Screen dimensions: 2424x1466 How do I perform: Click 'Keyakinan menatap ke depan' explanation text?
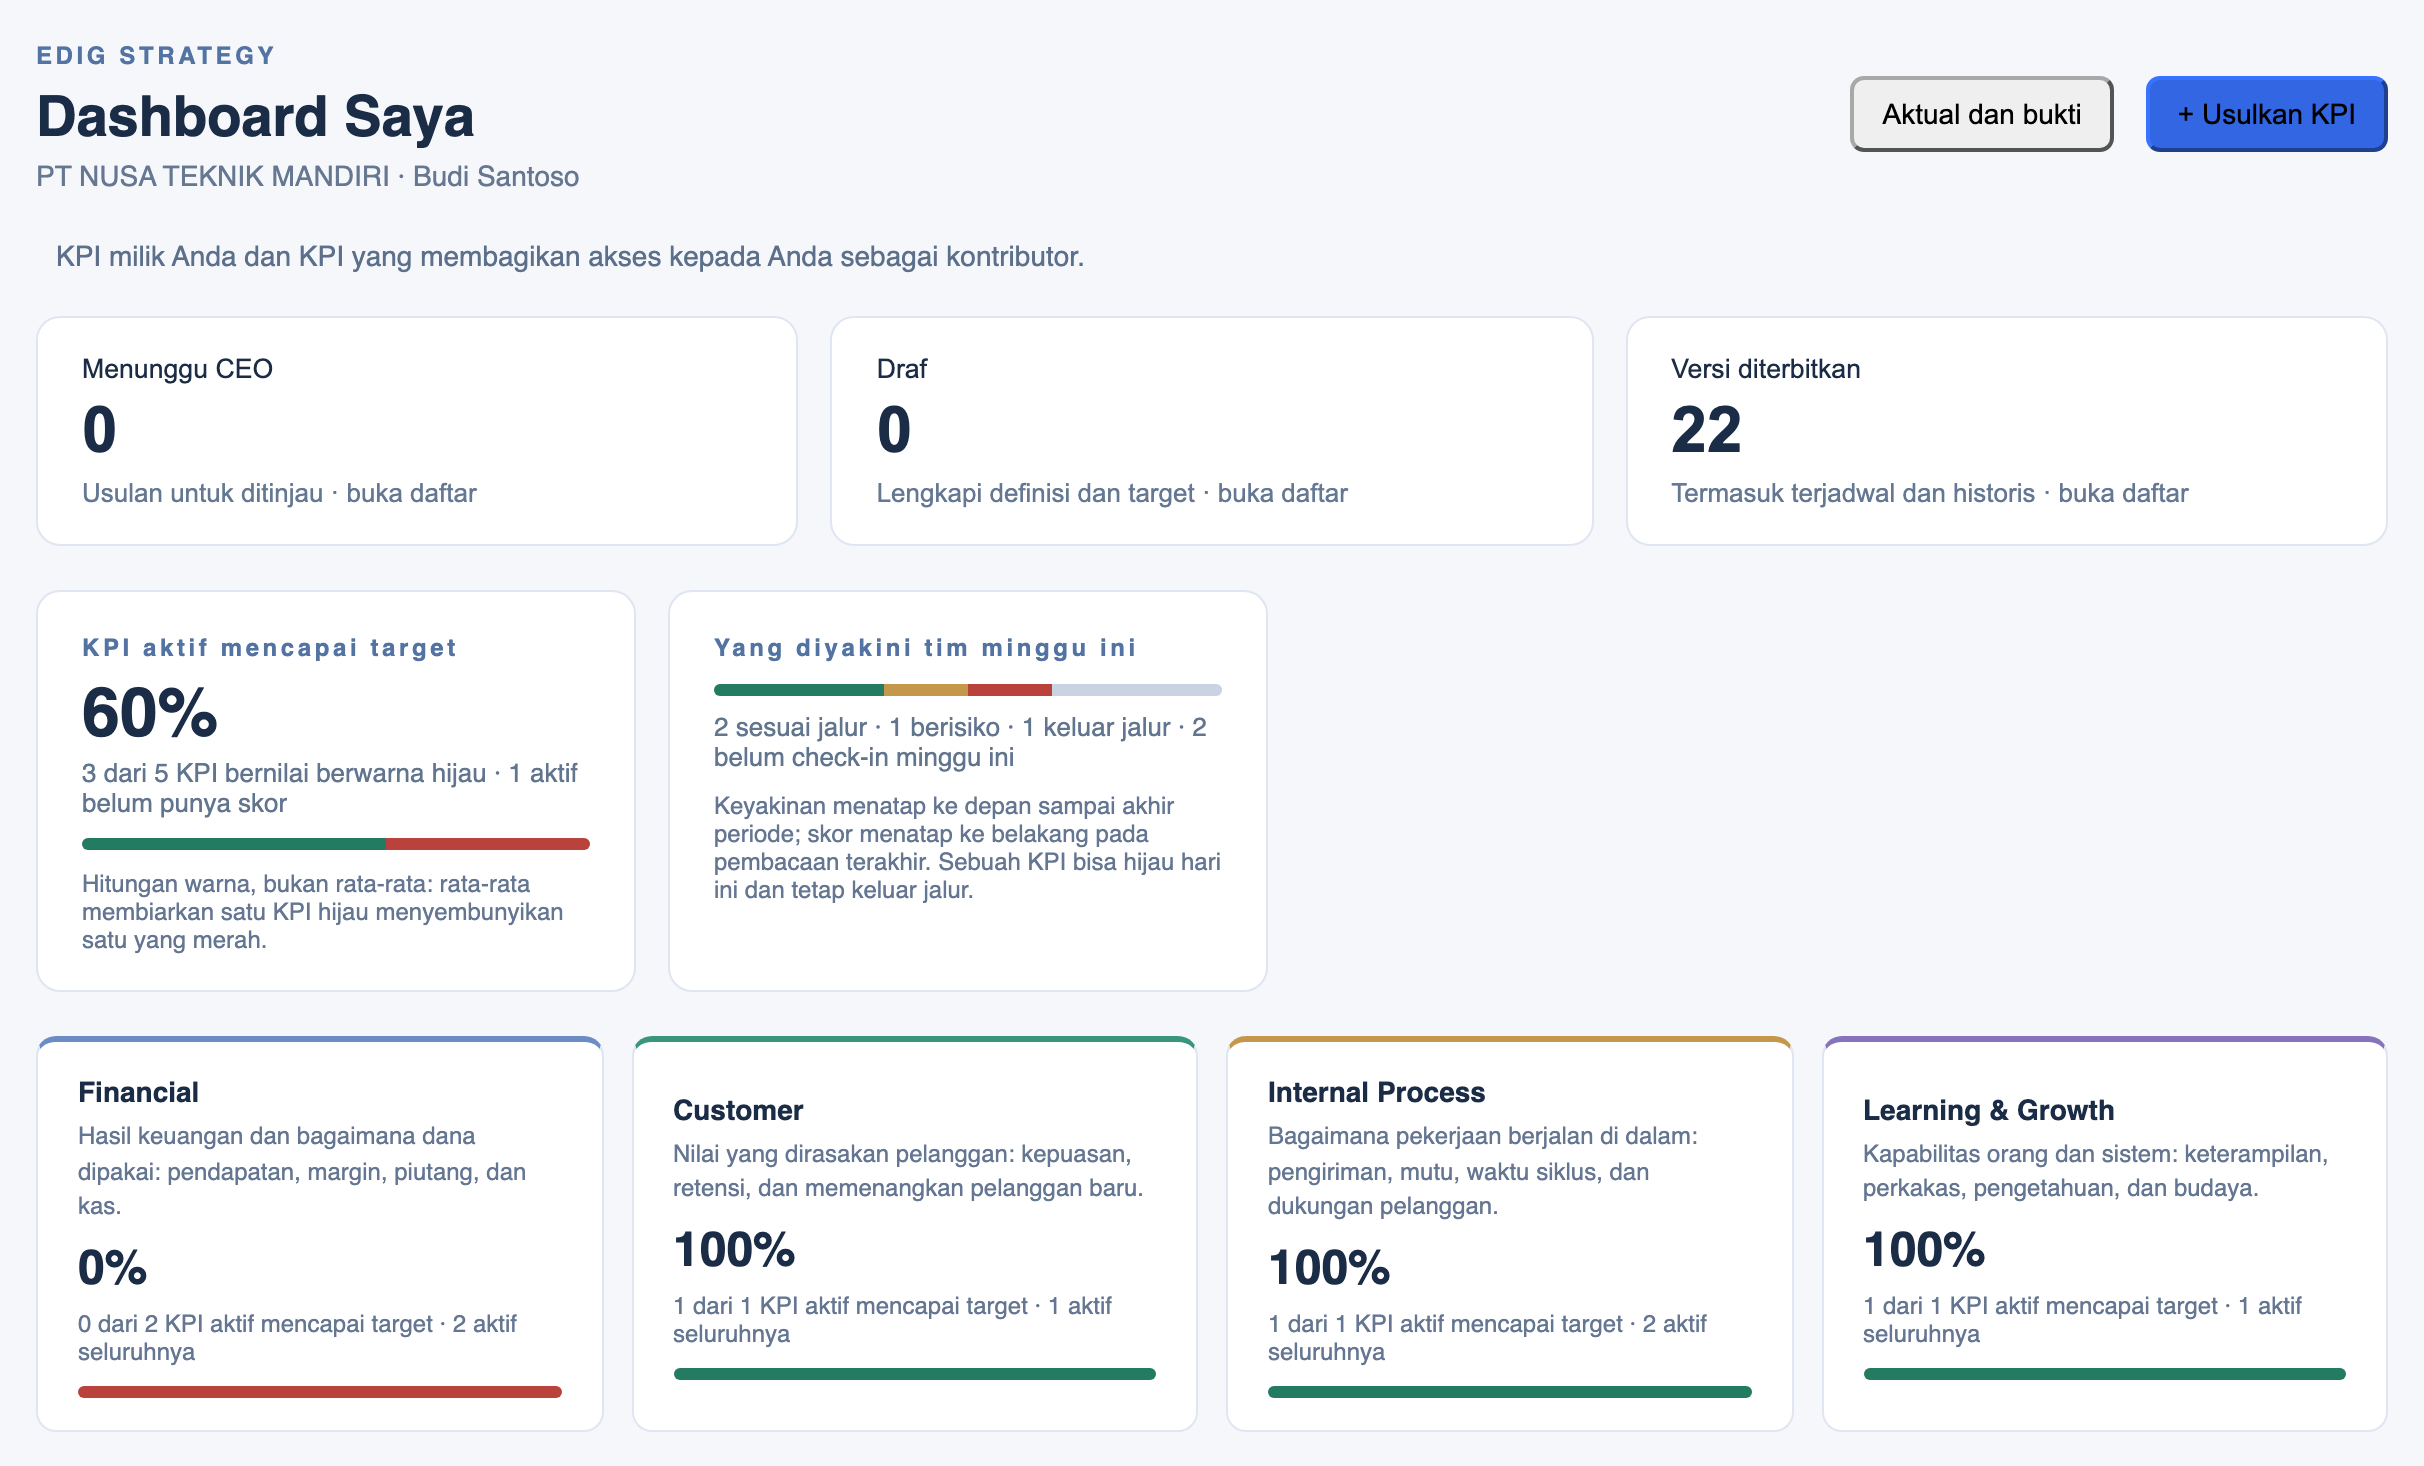[x=967, y=848]
